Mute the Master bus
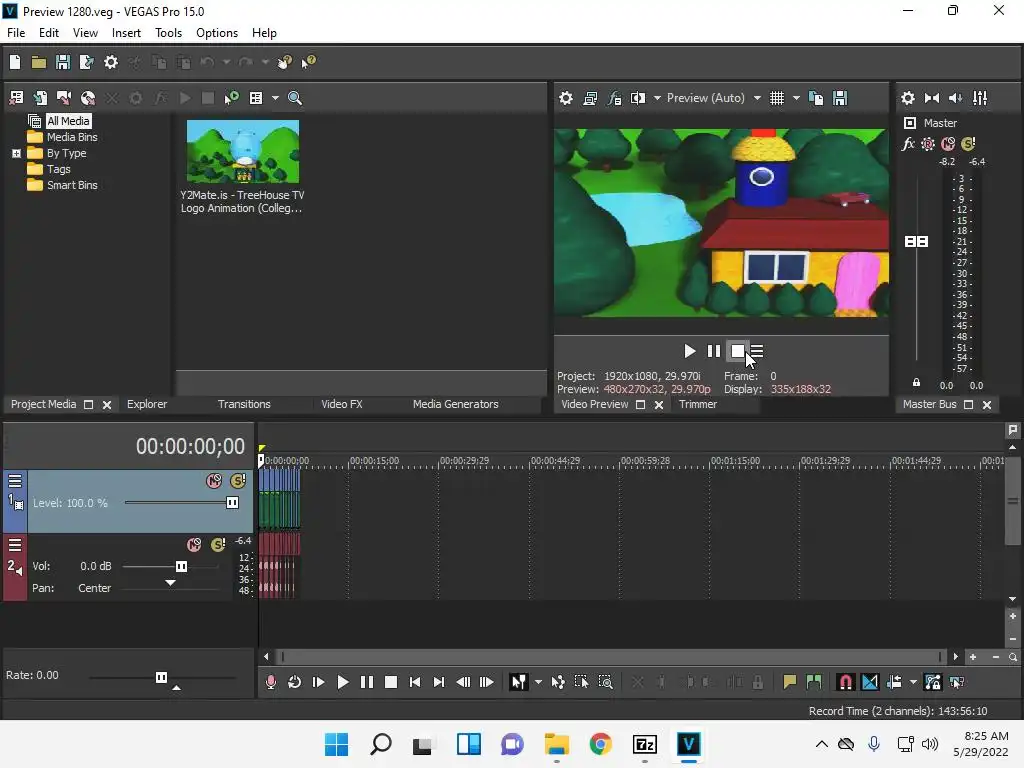This screenshot has height=768, width=1024. (948, 144)
